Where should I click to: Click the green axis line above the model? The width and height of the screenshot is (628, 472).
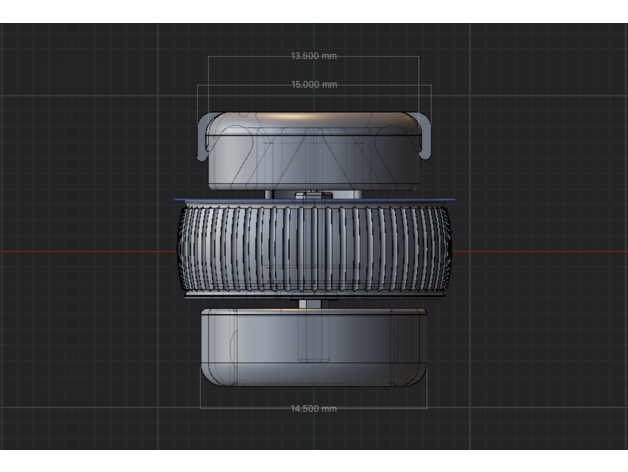[x=314, y=35]
